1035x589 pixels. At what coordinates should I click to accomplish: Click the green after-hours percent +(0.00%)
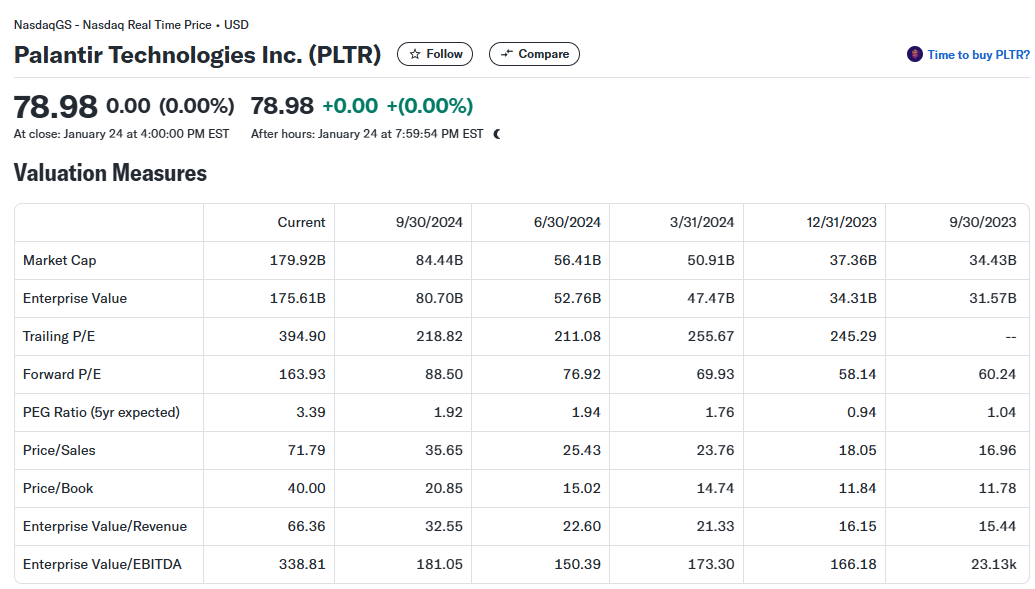click(x=430, y=106)
